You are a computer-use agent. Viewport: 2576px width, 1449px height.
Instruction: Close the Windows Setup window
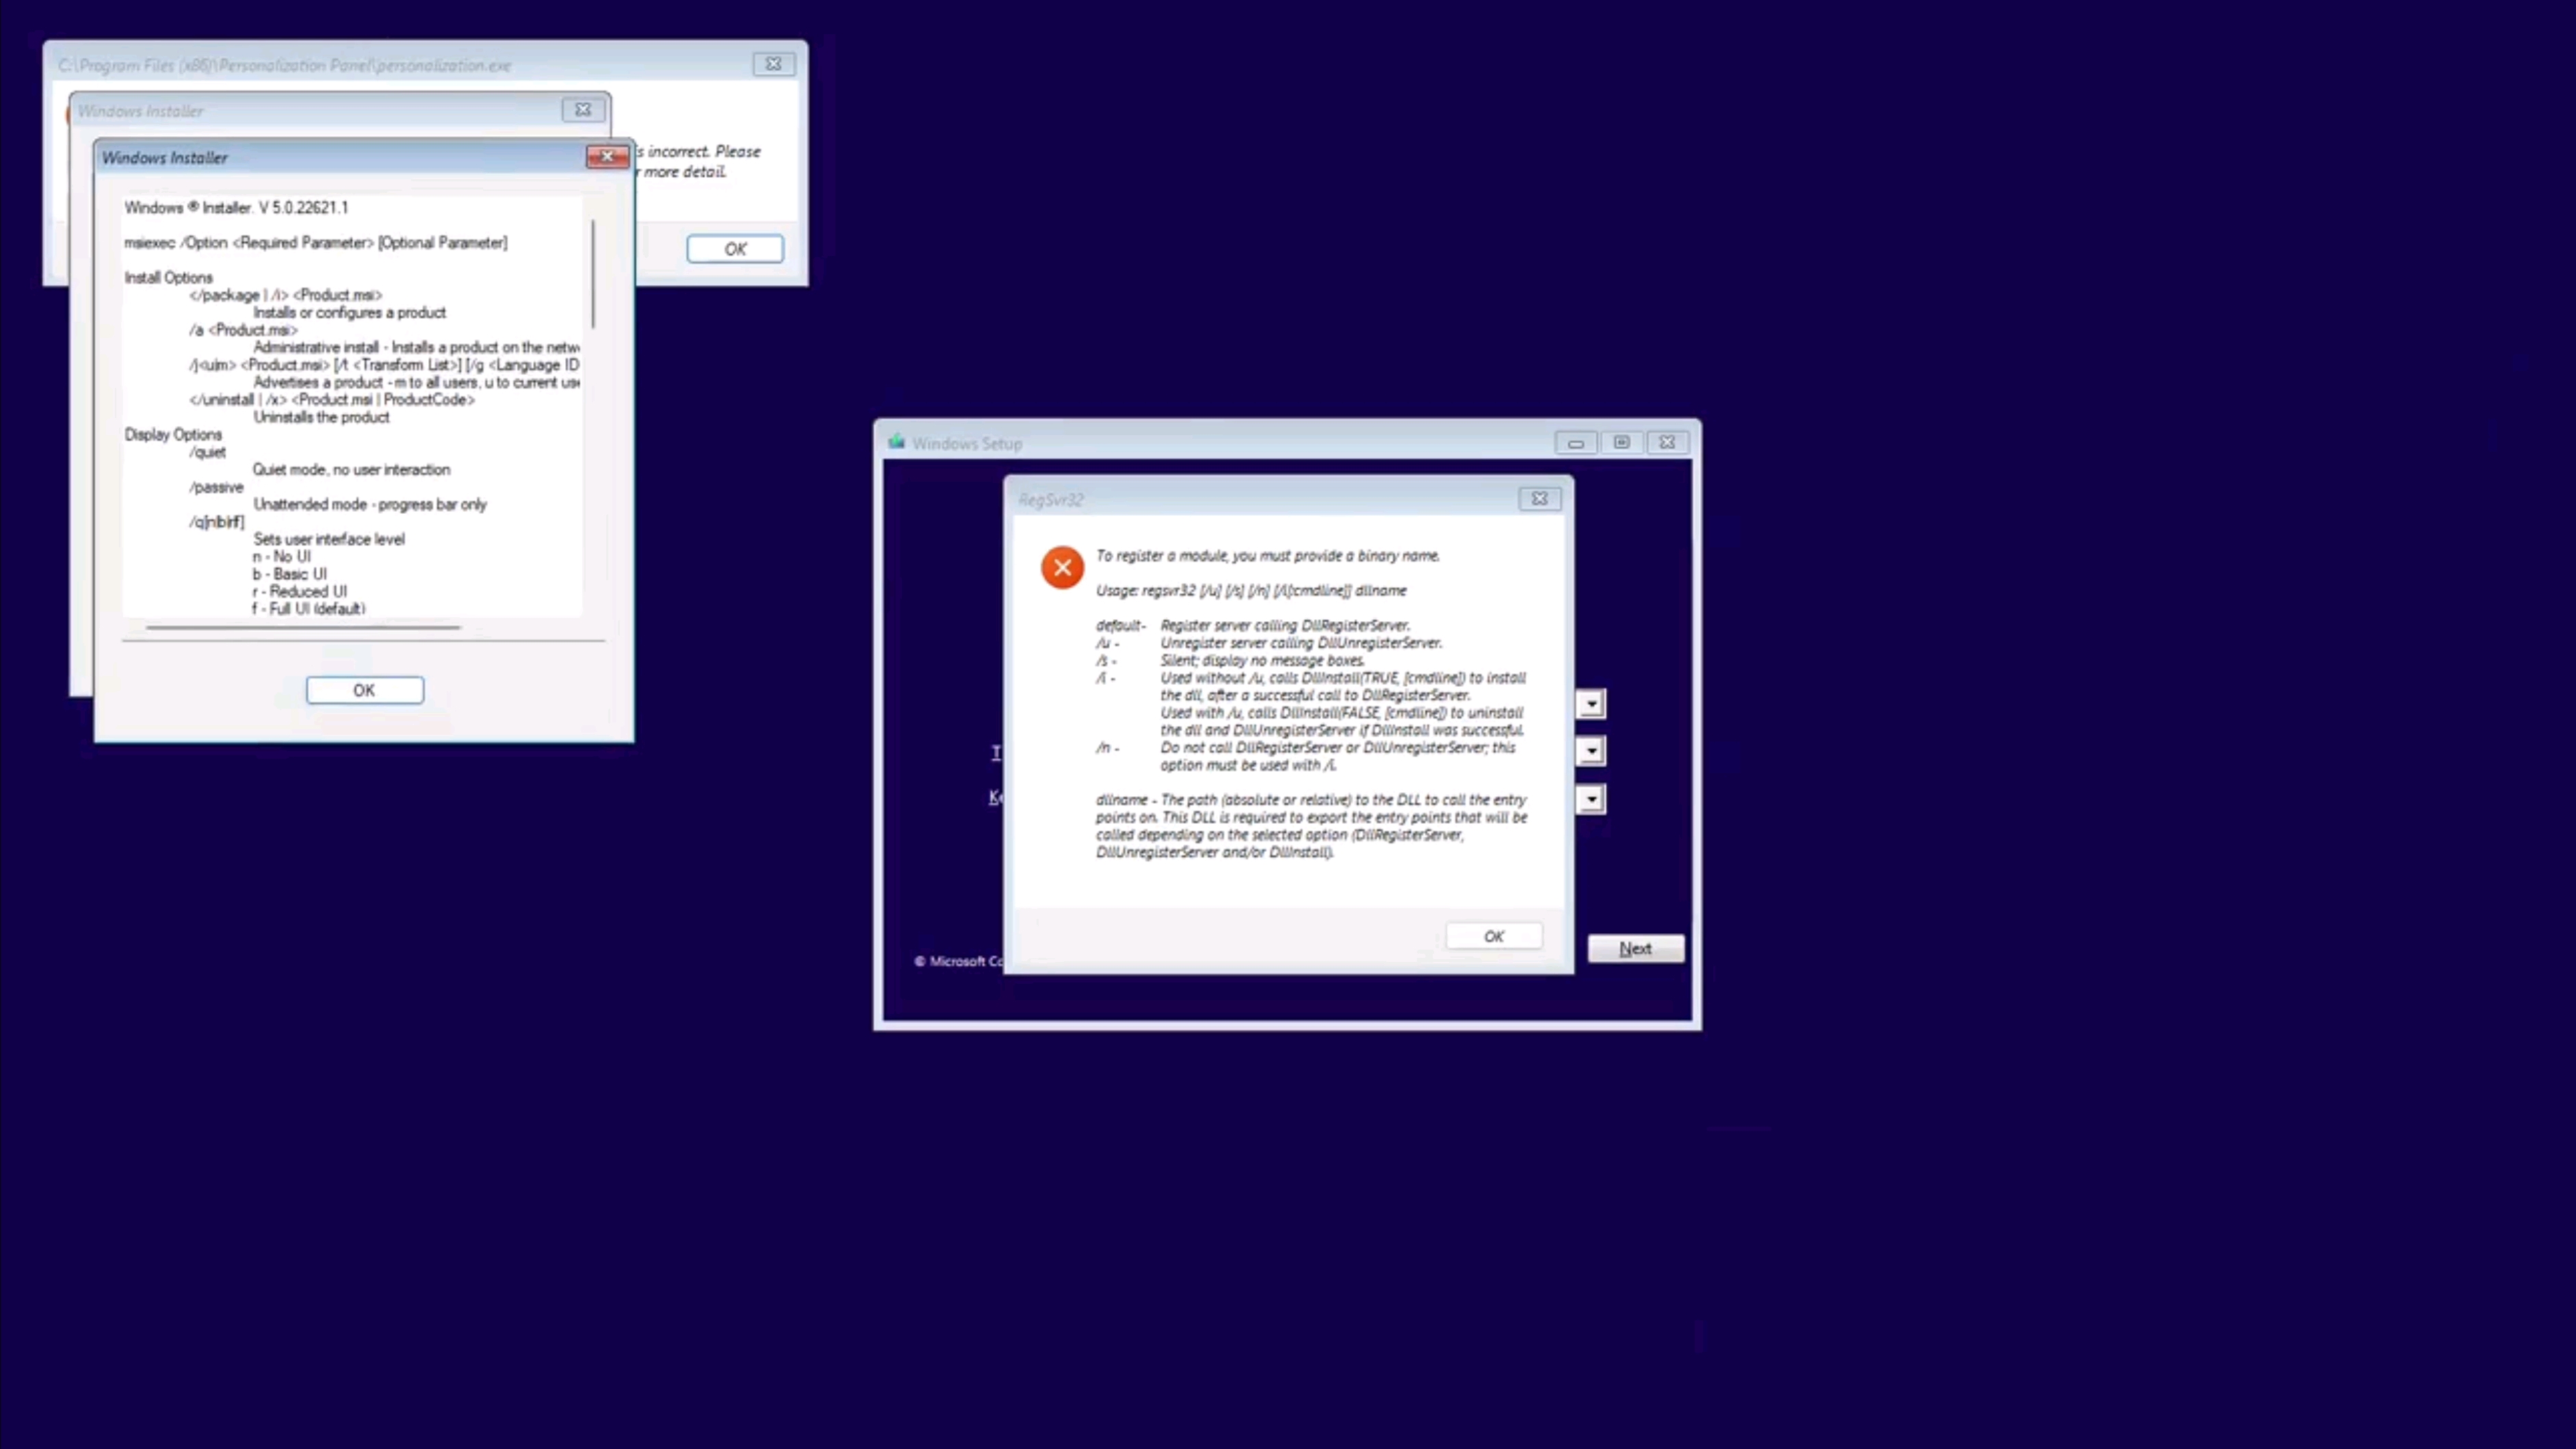[x=1667, y=443]
